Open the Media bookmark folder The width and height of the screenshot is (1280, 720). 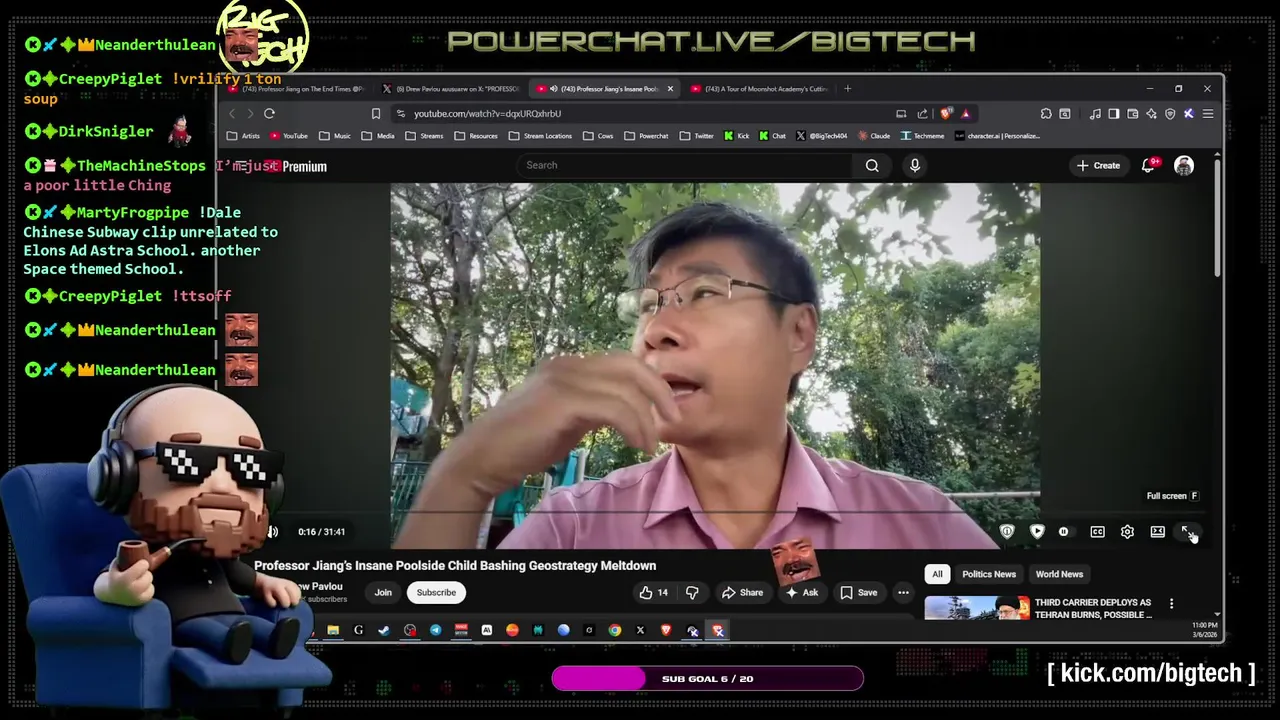[x=378, y=136]
